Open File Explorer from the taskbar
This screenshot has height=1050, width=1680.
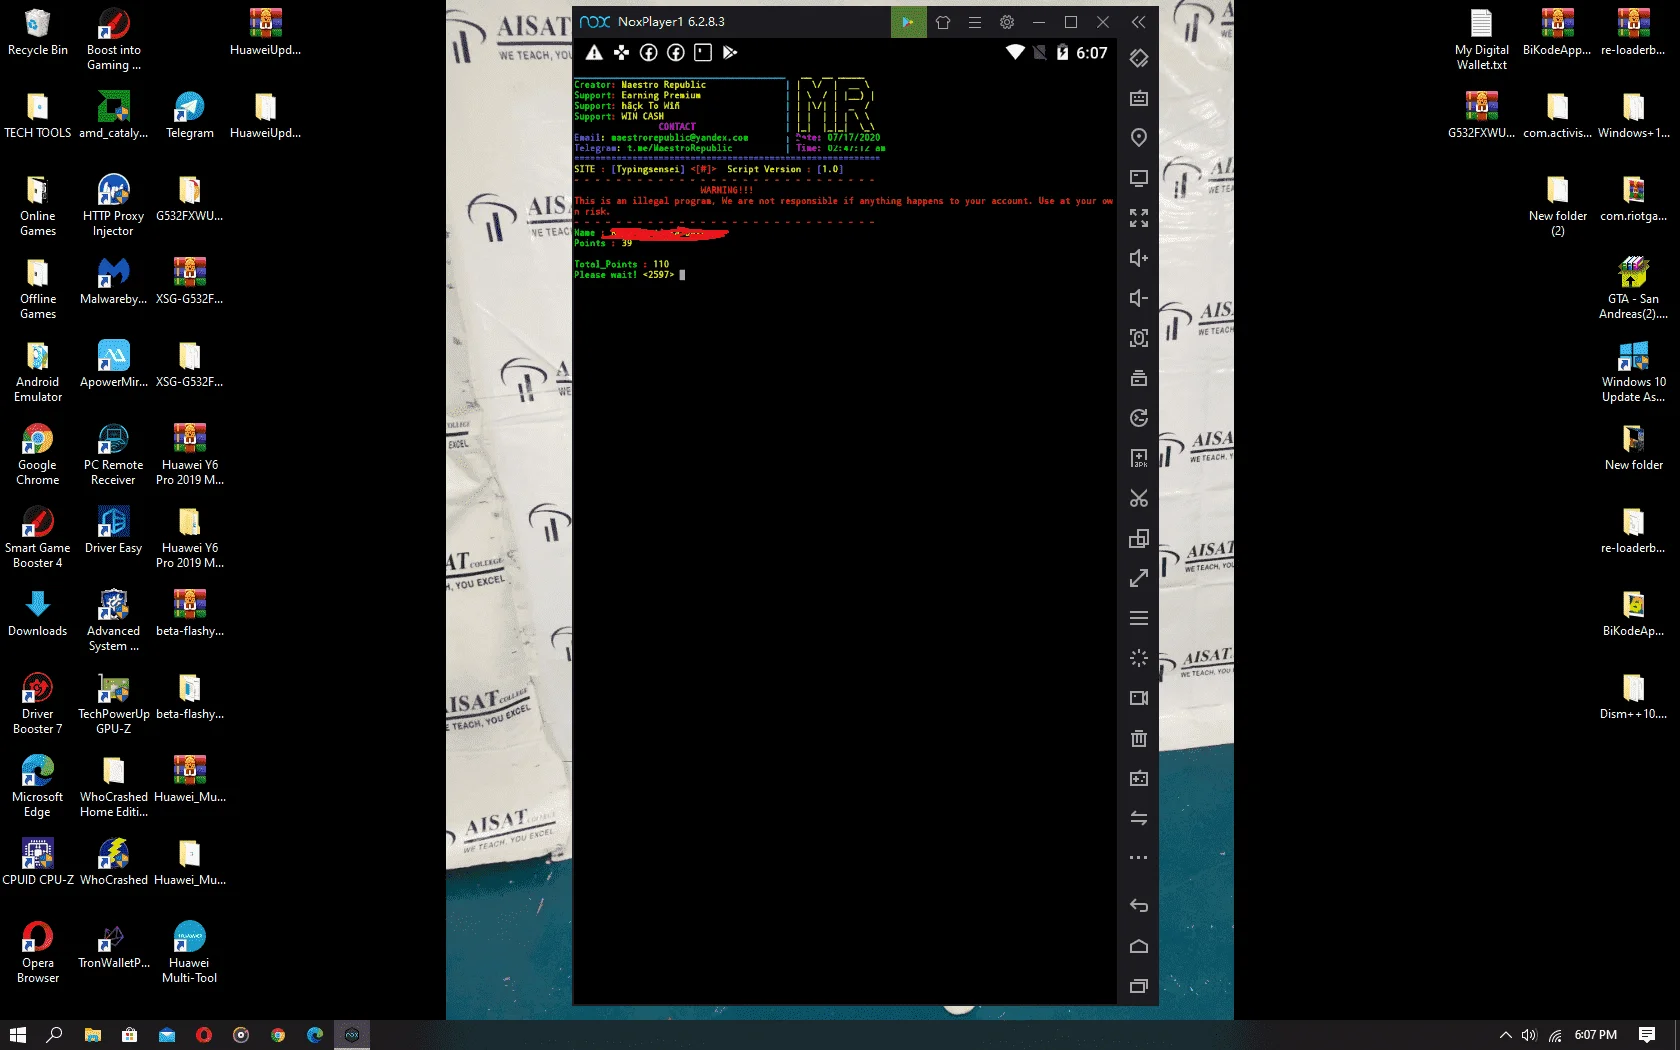[x=92, y=1035]
